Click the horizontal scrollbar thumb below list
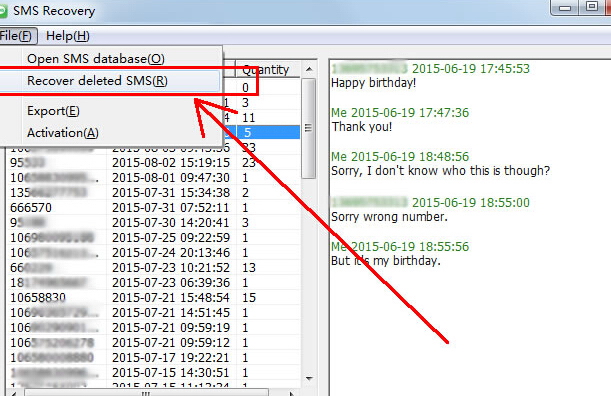The width and height of the screenshot is (611, 396). (147, 392)
